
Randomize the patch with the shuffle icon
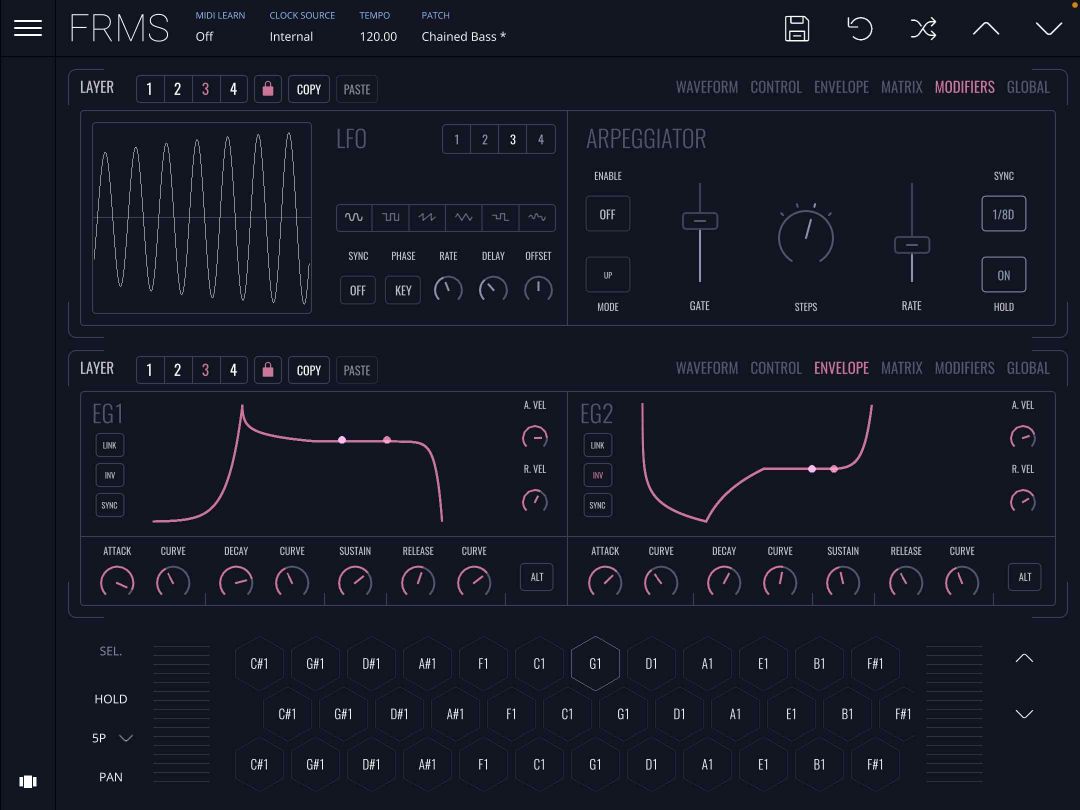923,29
